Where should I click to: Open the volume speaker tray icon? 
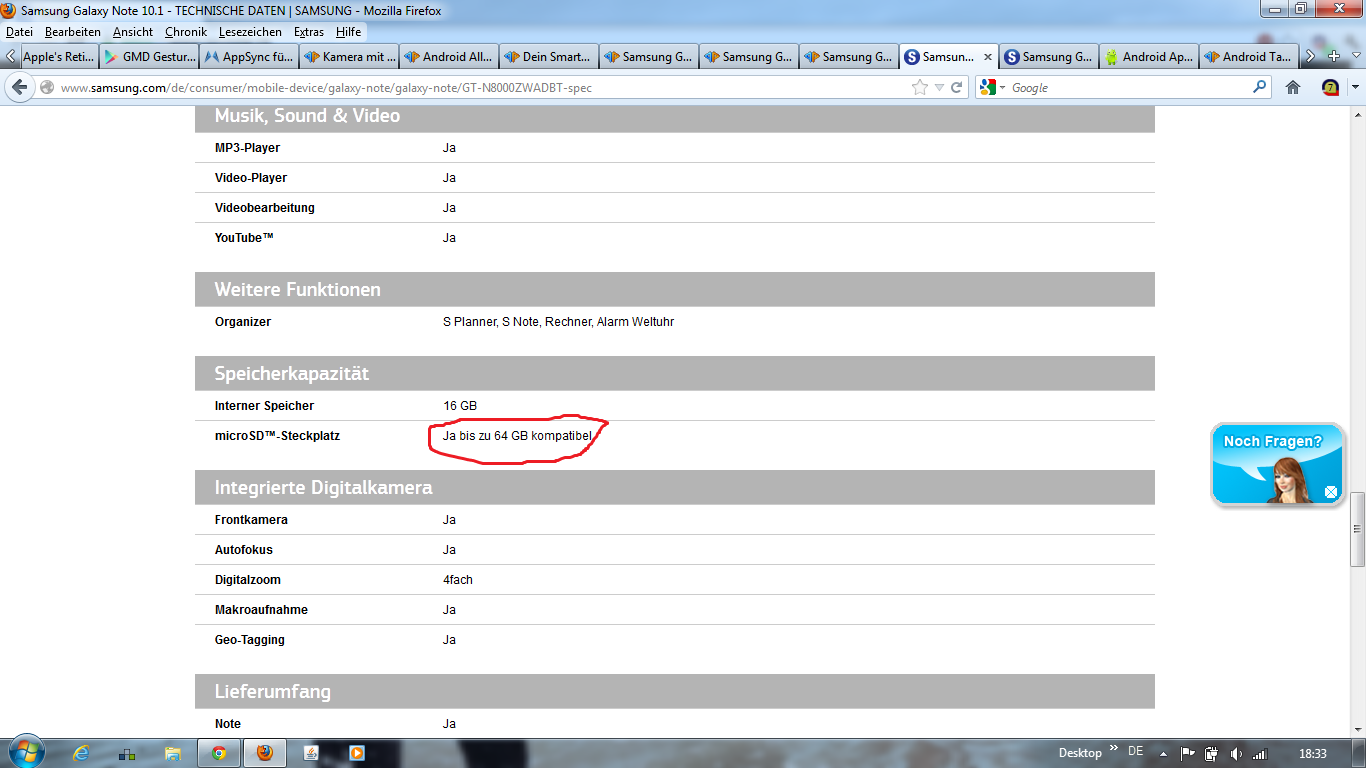click(1236, 753)
